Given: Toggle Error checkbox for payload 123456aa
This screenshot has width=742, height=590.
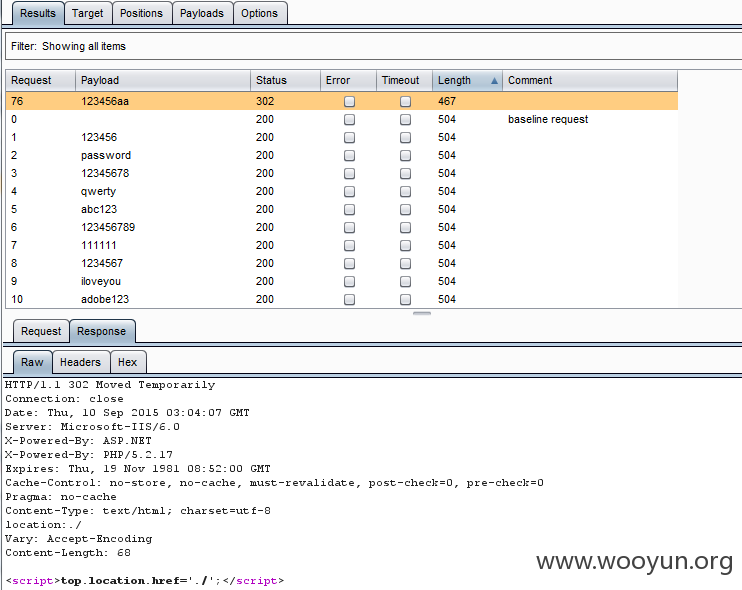Looking at the screenshot, I should pos(349,101).
